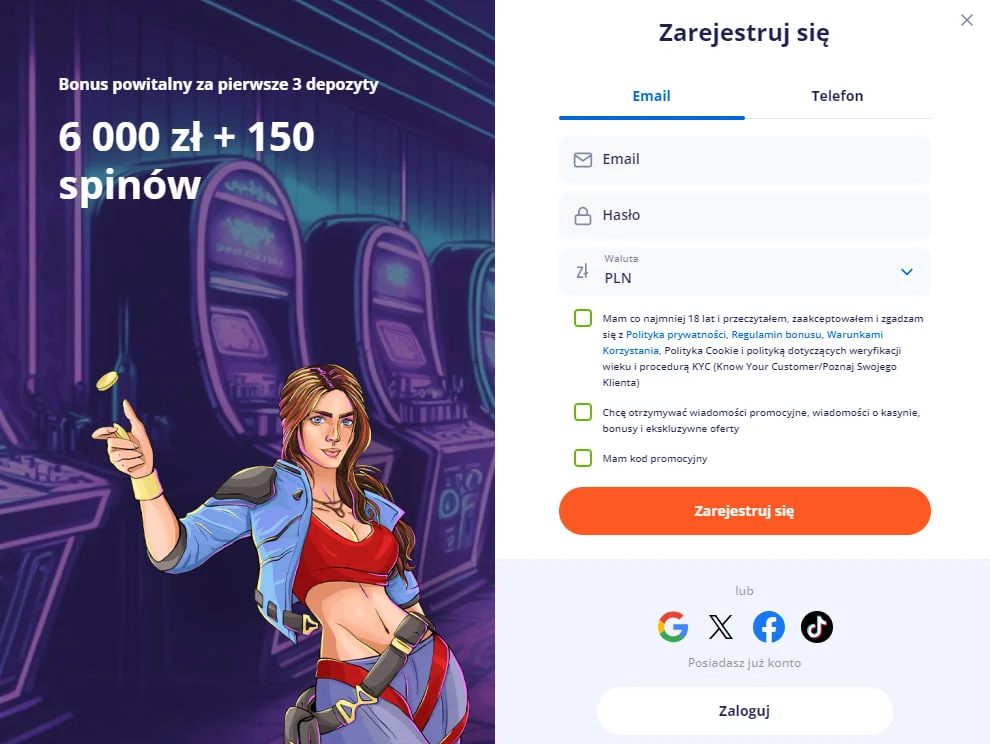Sign up with the Facebook icon

pos(768,627)
